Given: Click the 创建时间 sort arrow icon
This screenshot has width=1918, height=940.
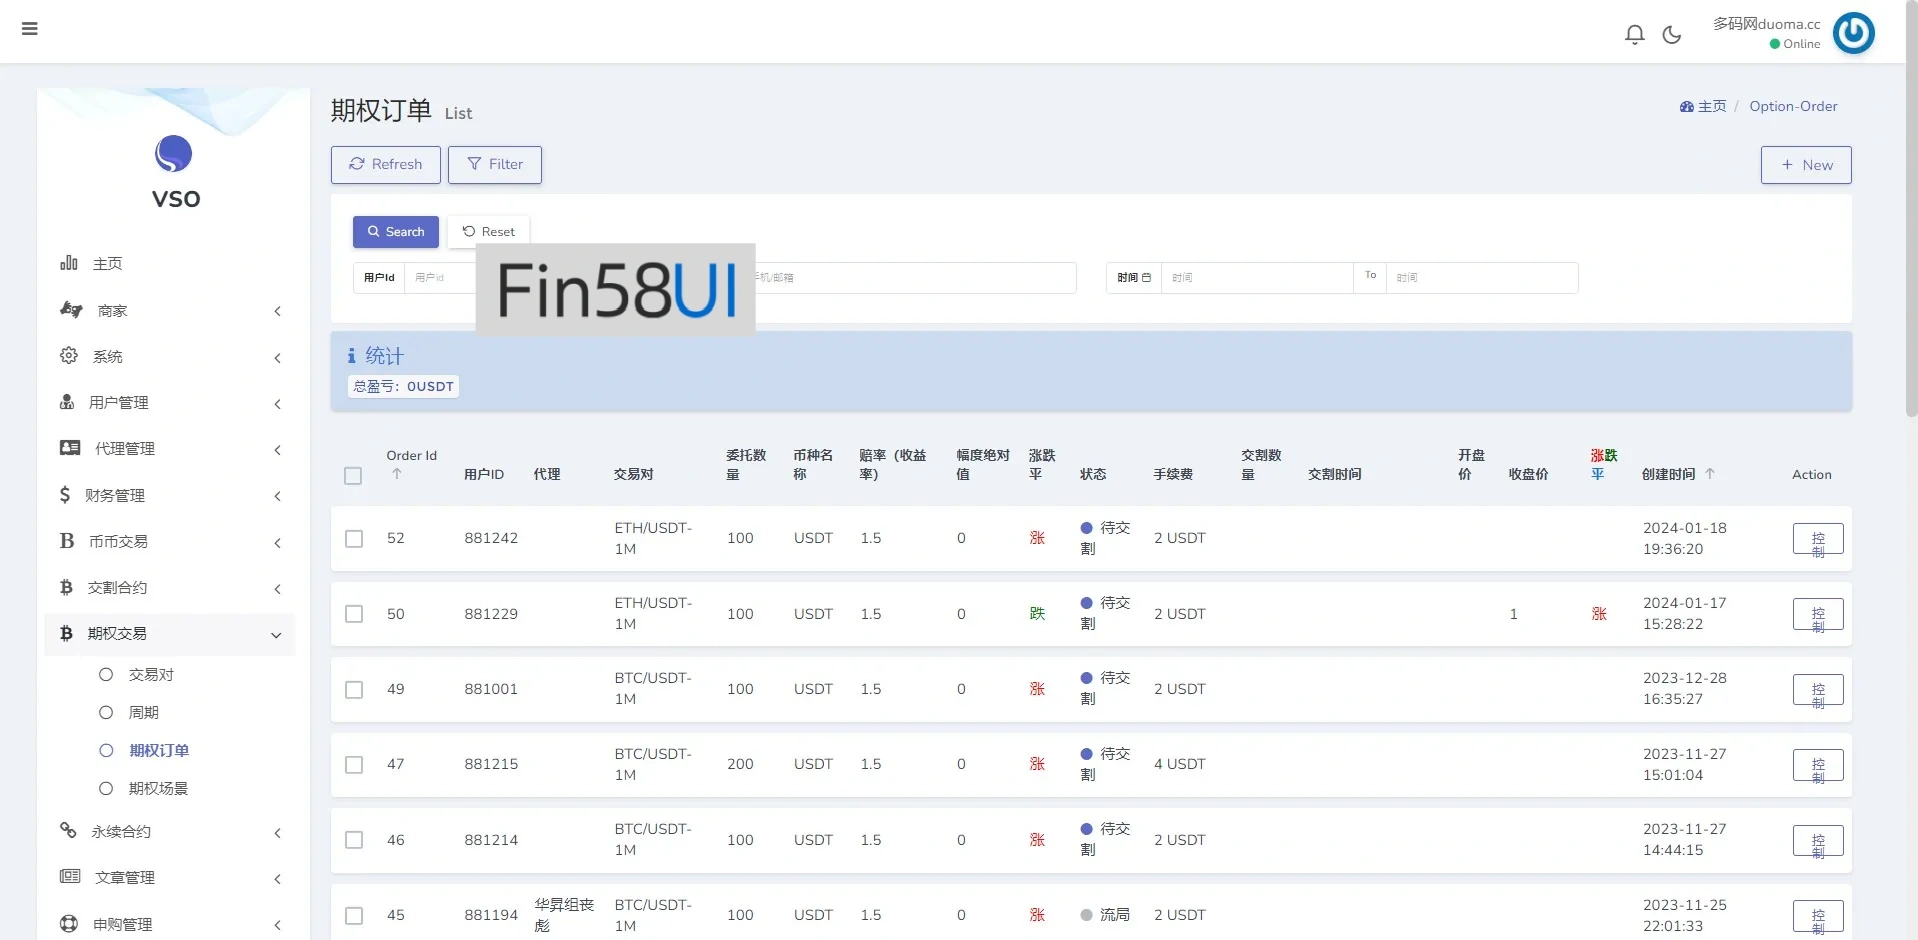Looking at the screenshot, I should [x=1710, y=474].
